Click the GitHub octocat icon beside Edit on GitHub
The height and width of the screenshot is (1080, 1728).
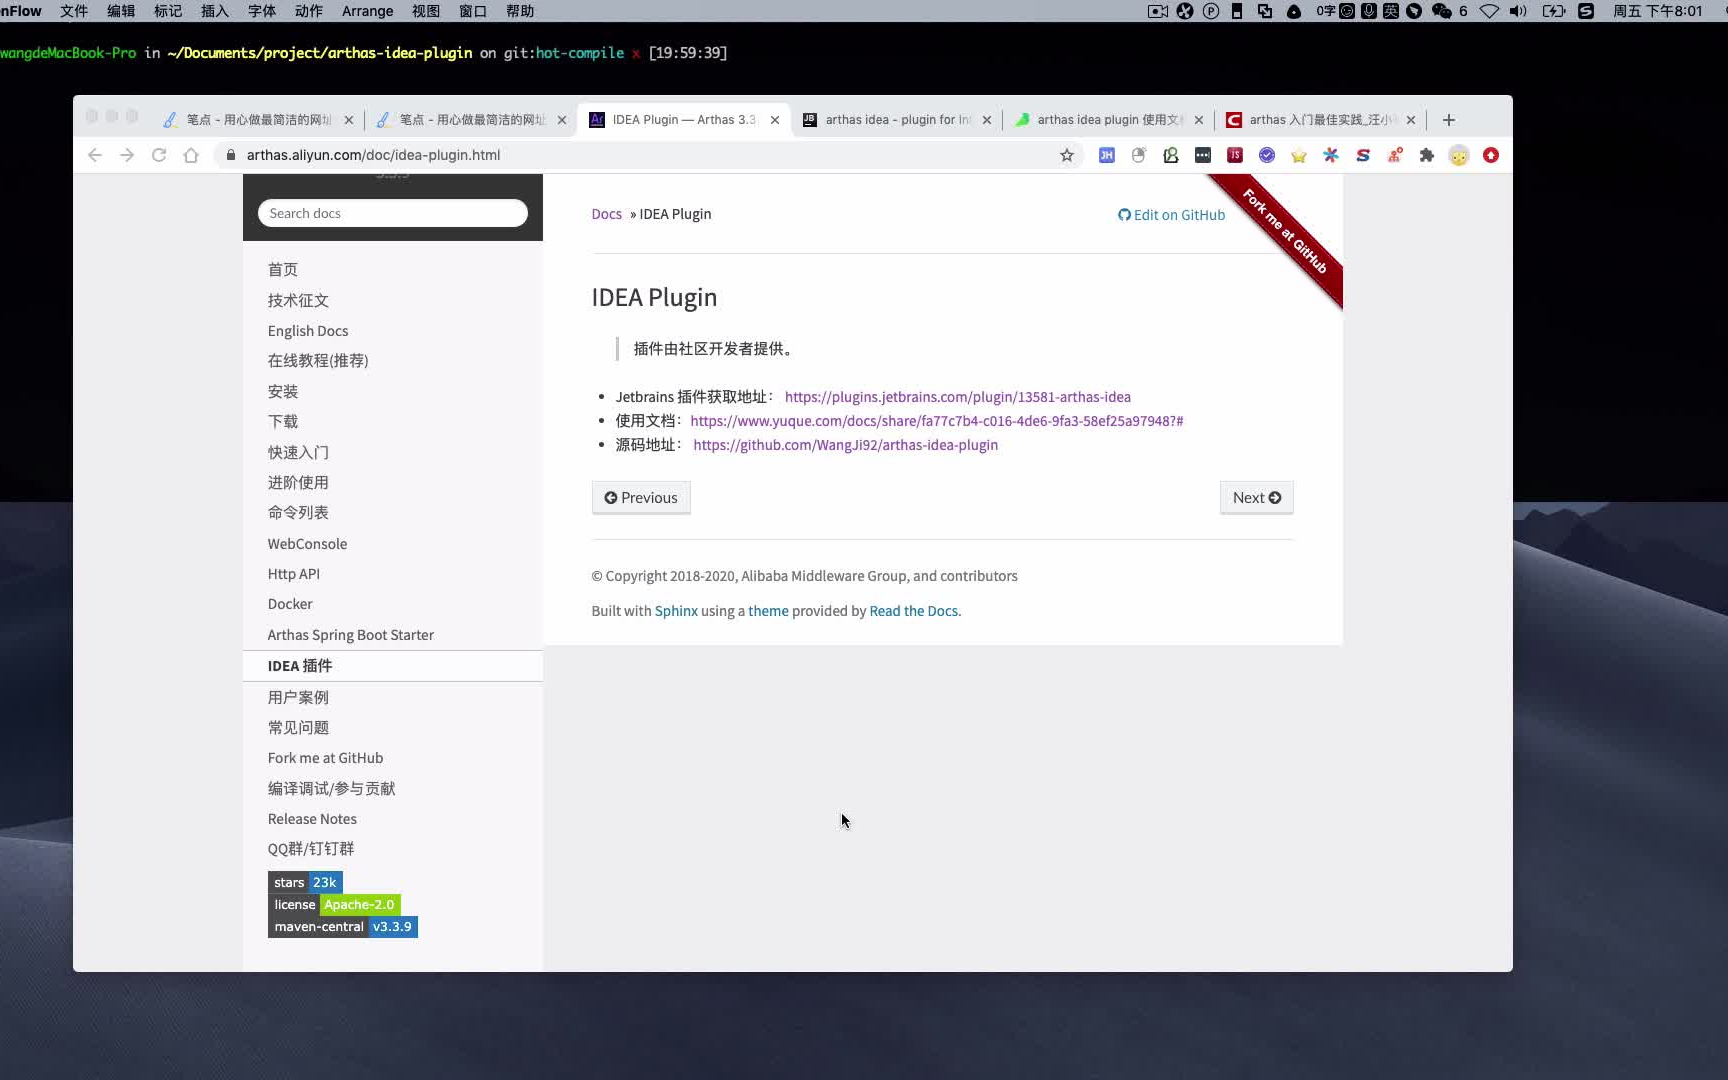point(1123,214)
